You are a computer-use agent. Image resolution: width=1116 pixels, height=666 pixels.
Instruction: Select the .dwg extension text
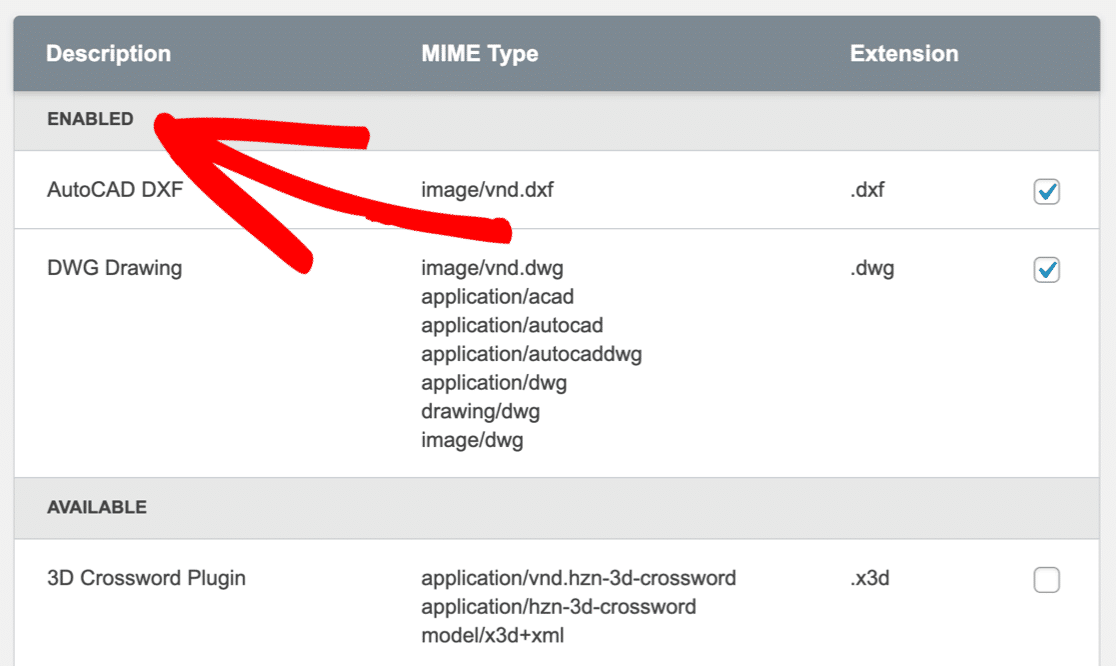click(871, 268)
